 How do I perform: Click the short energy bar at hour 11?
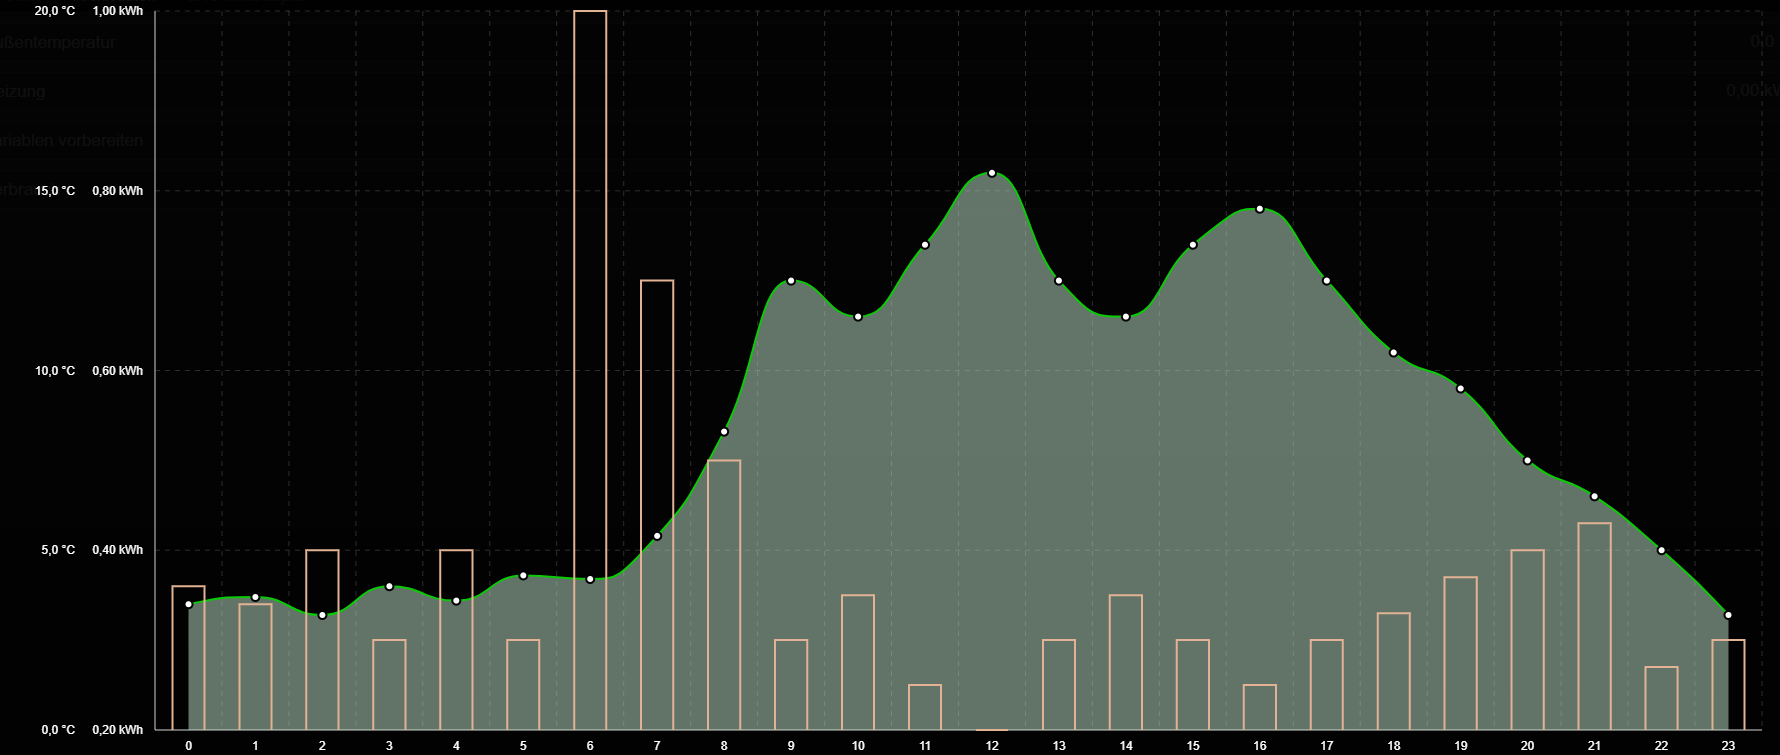[x=925, y=707]
